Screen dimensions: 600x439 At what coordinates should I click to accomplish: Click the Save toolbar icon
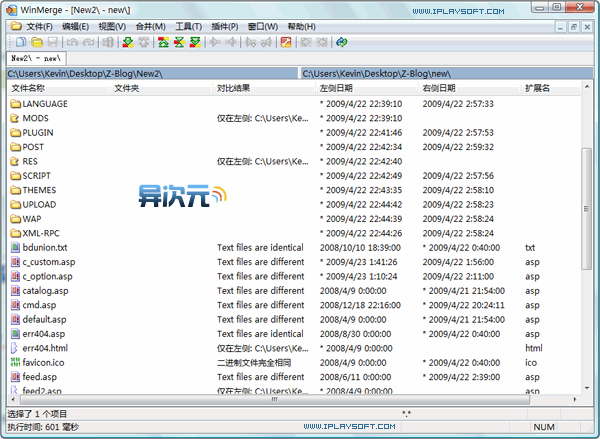point(52,42)
